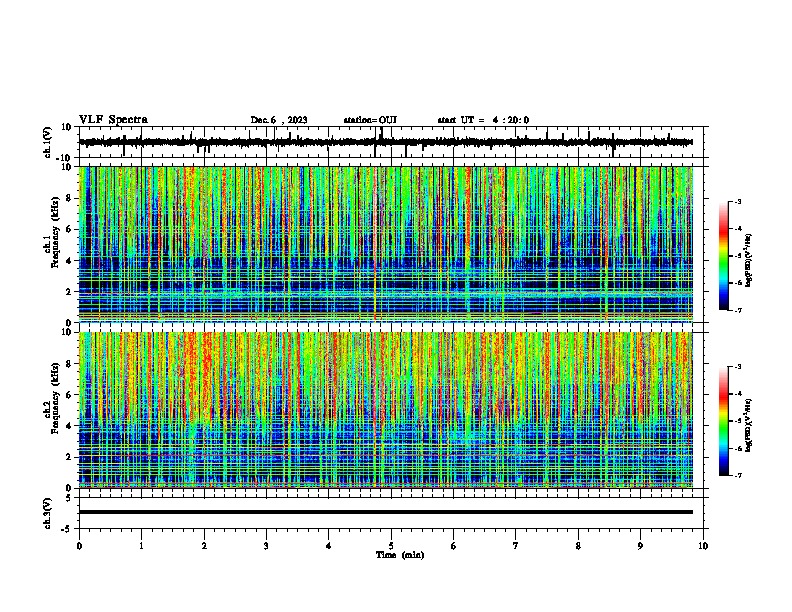This screenshot has width=792, height=612.
Task: Click time axis tick label "6"
Action: point(454,546)
